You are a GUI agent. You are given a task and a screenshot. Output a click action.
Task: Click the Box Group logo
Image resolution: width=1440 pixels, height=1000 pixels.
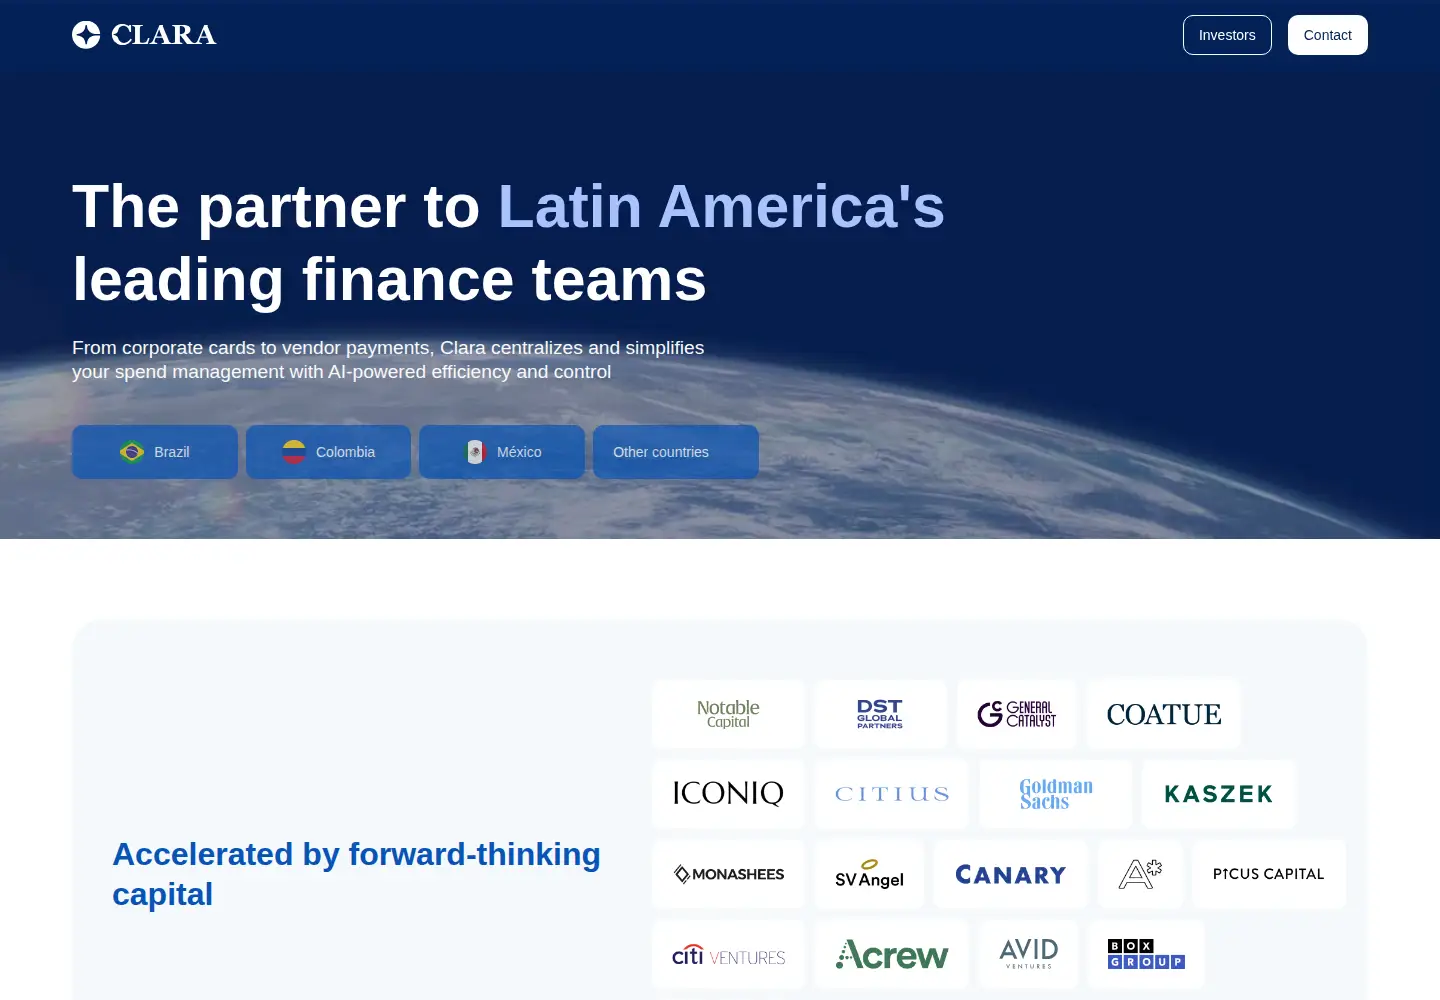click(x=1146, y=955)
